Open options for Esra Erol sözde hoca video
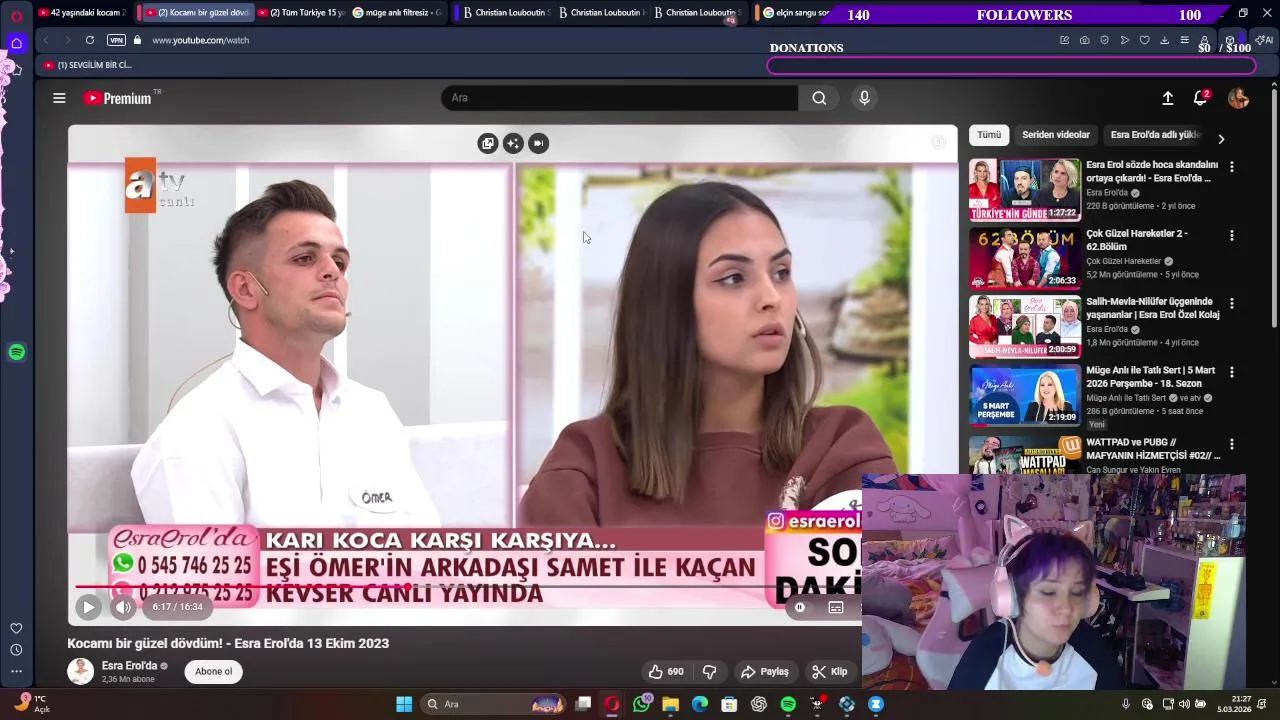 (x=1232, y=167)
